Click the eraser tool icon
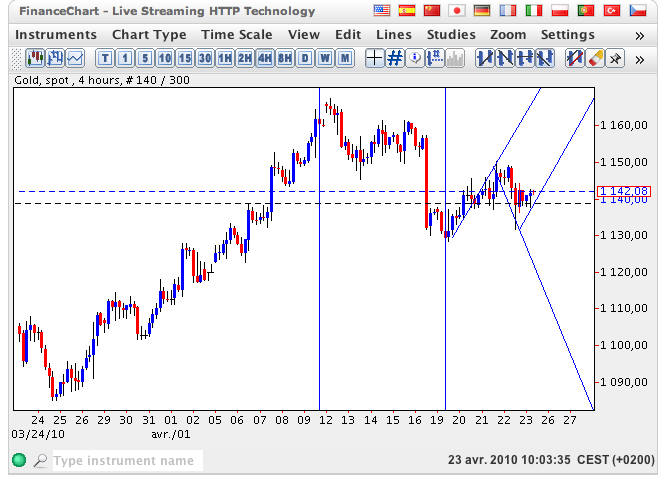Viewport: 668px width, 485px height. 595,58
